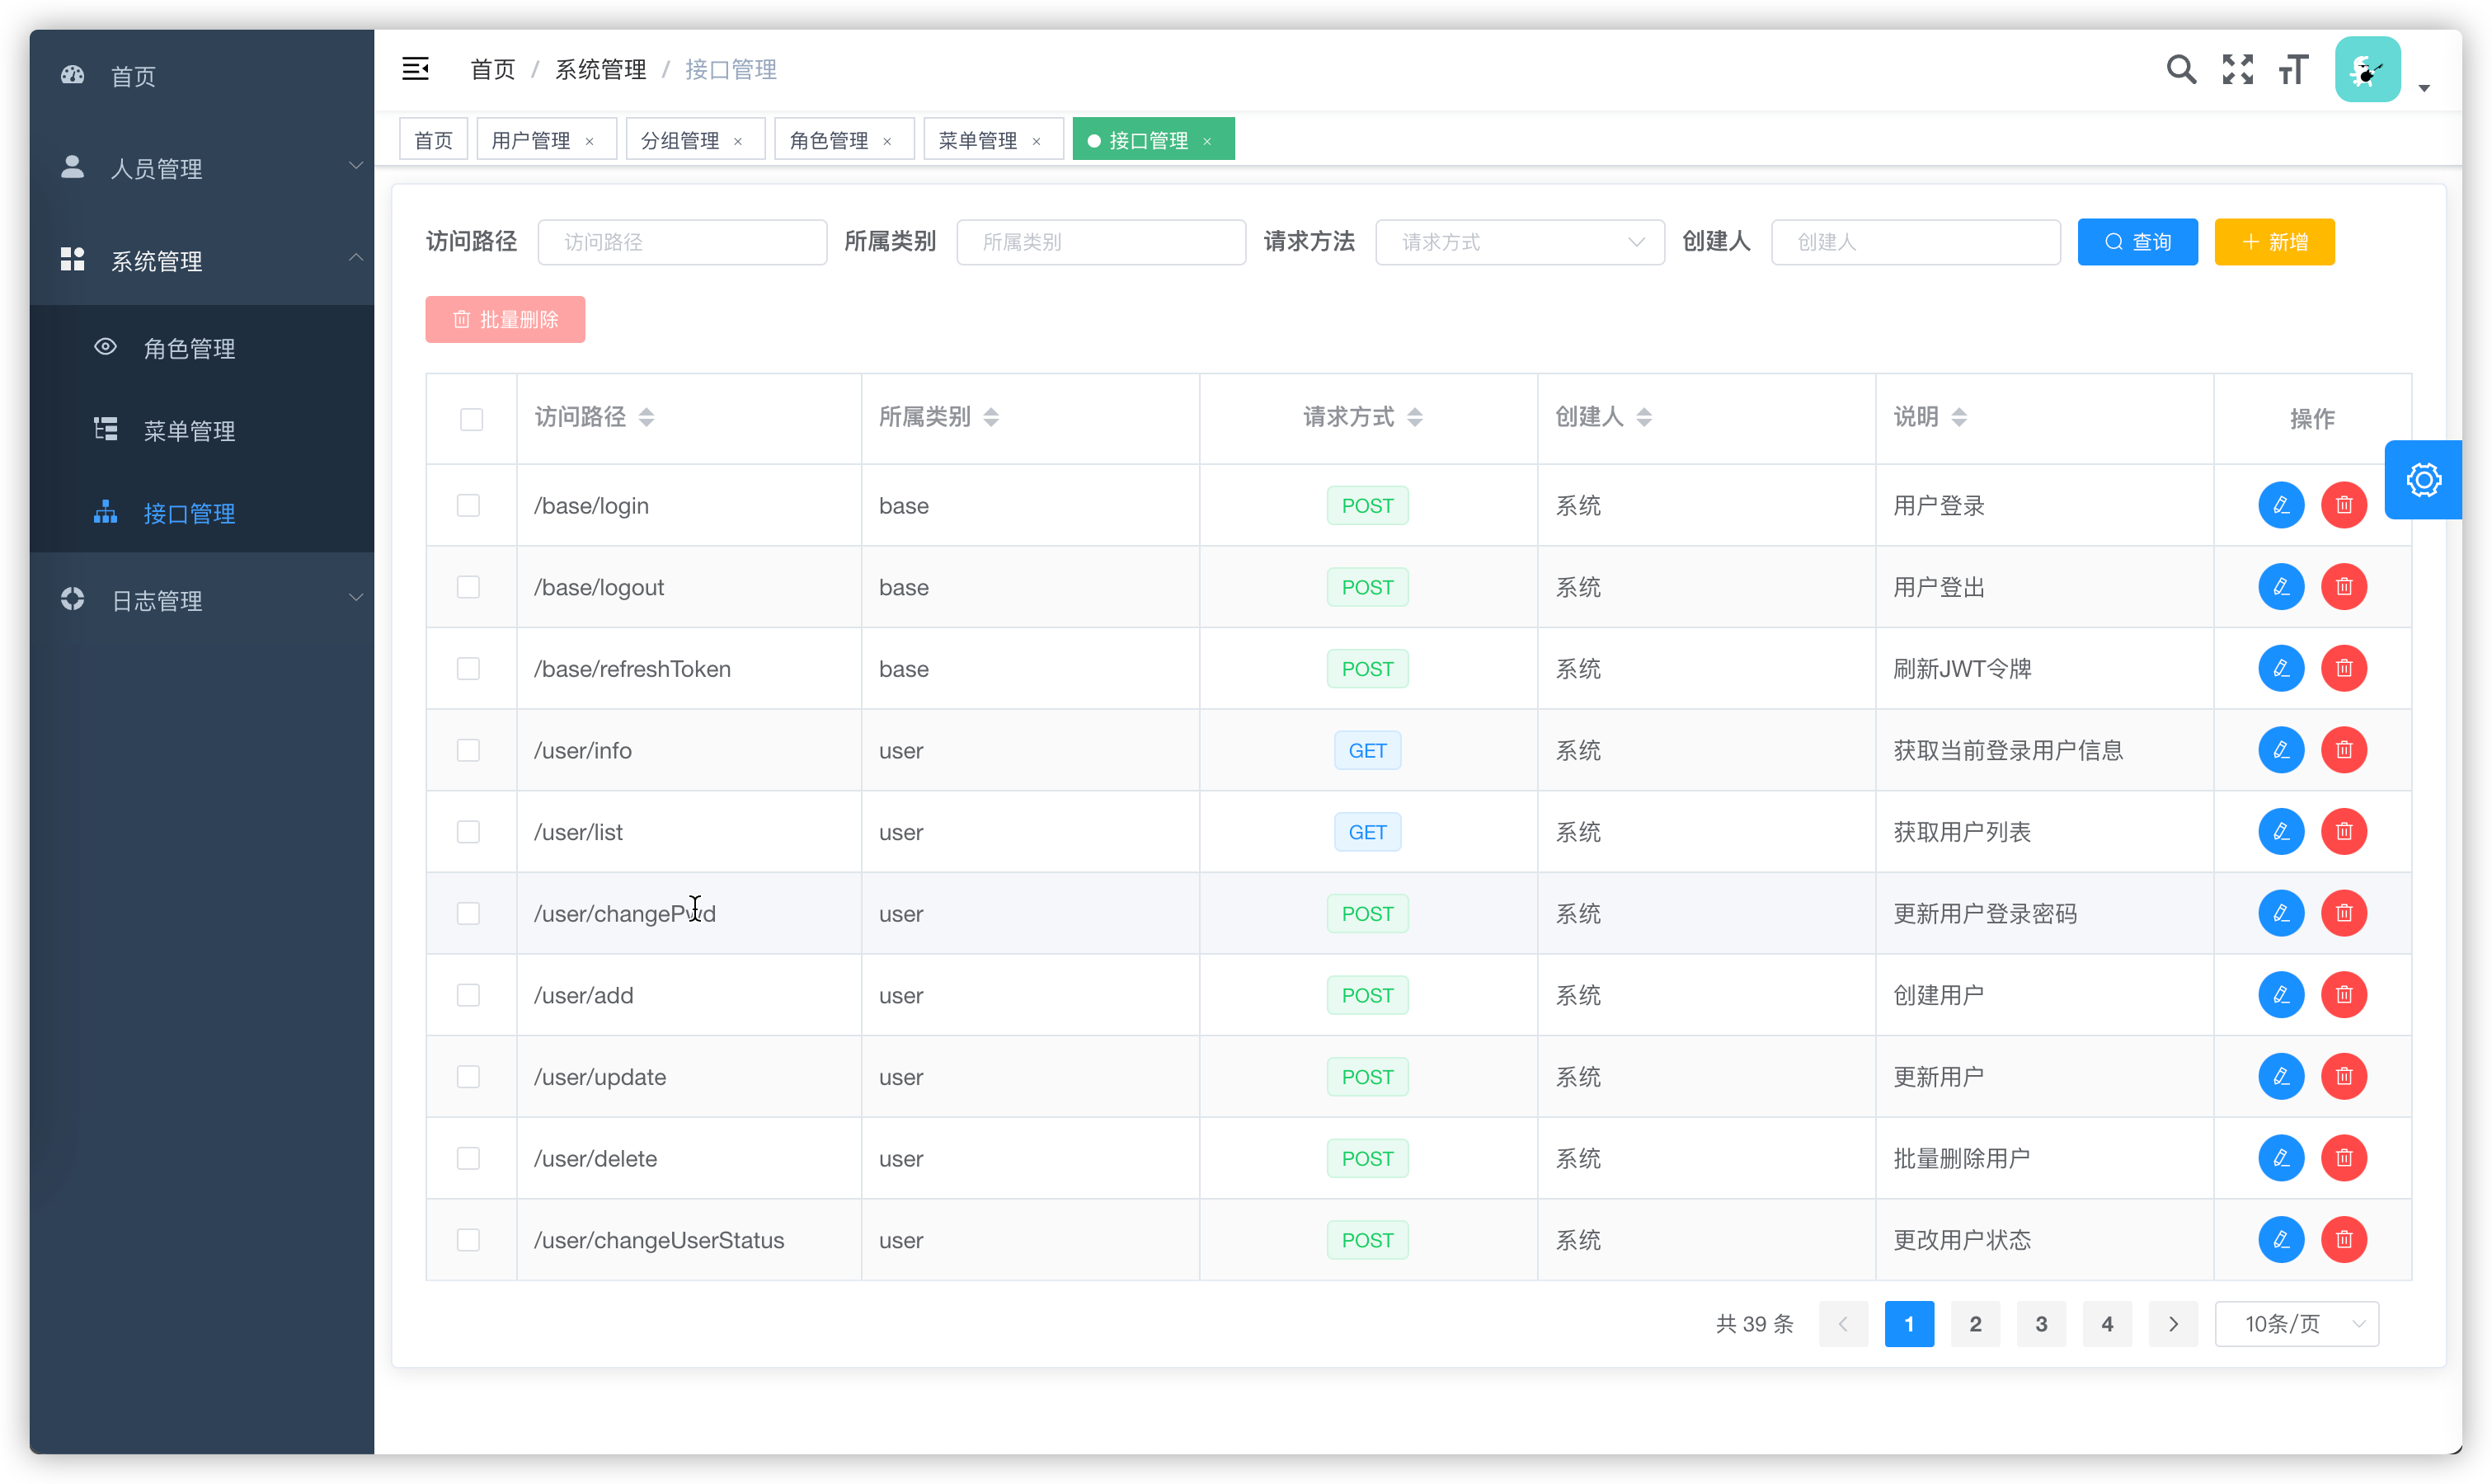Click the hamburger menu collapse icon
The image size is (2492, 1484).
tap(415, 69)
